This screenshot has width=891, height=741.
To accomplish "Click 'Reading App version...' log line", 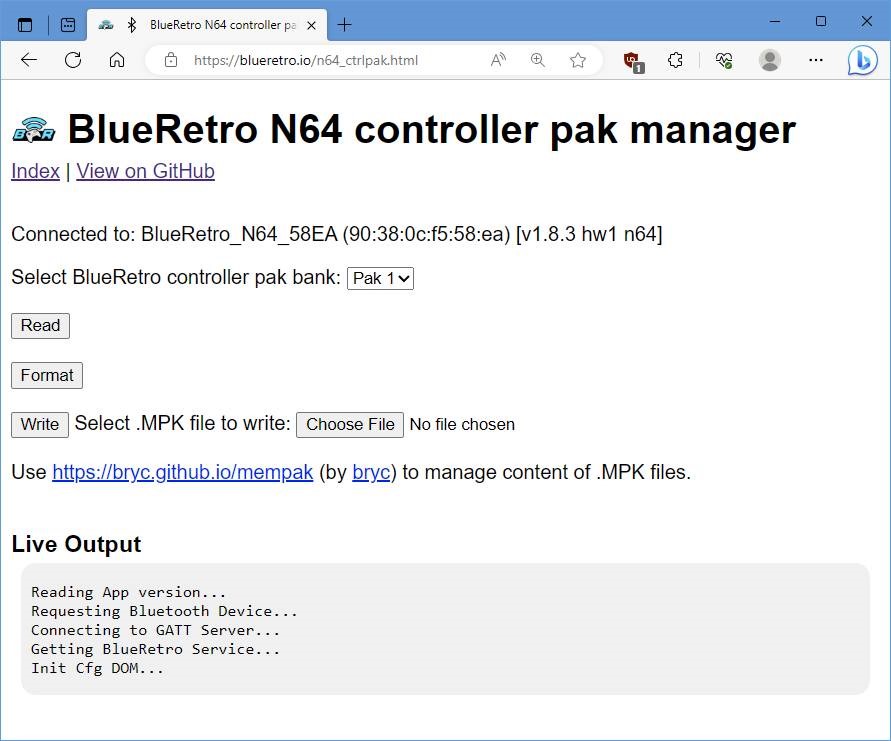I will [128, 592].
